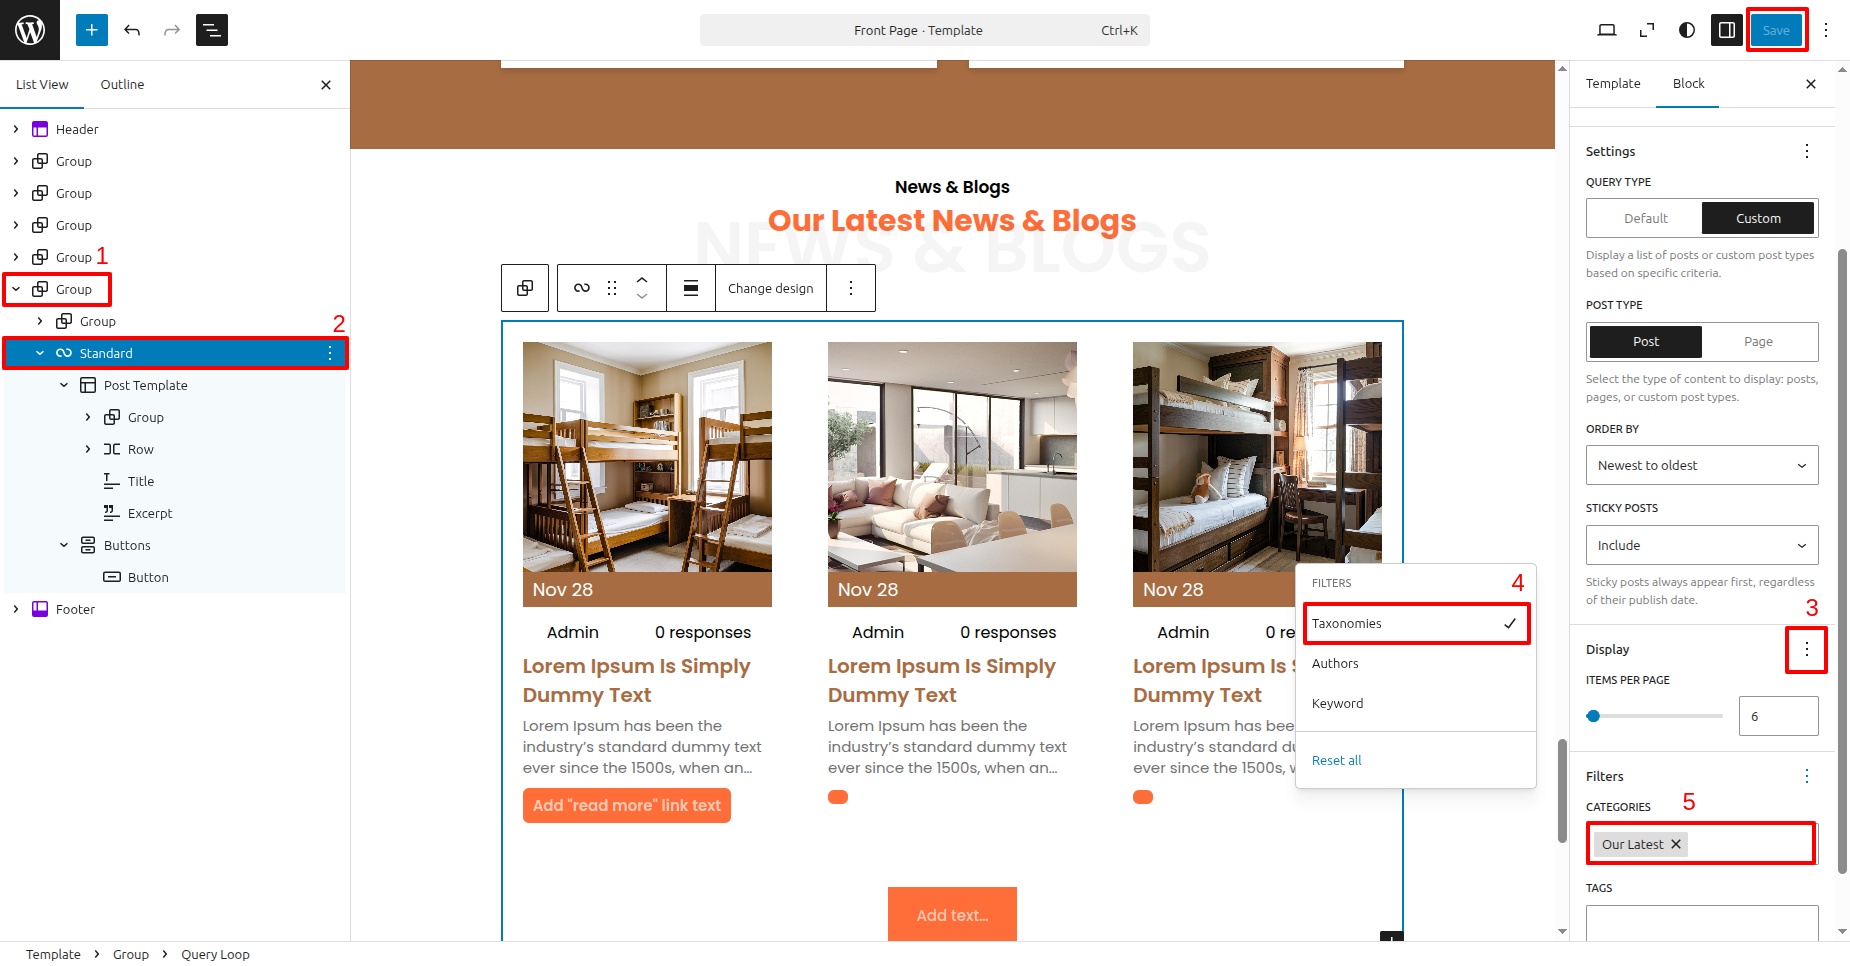The image size is (1850, 966).
Task: Toggle Authors filter in Filters menu
Action: coord(1335,664)
